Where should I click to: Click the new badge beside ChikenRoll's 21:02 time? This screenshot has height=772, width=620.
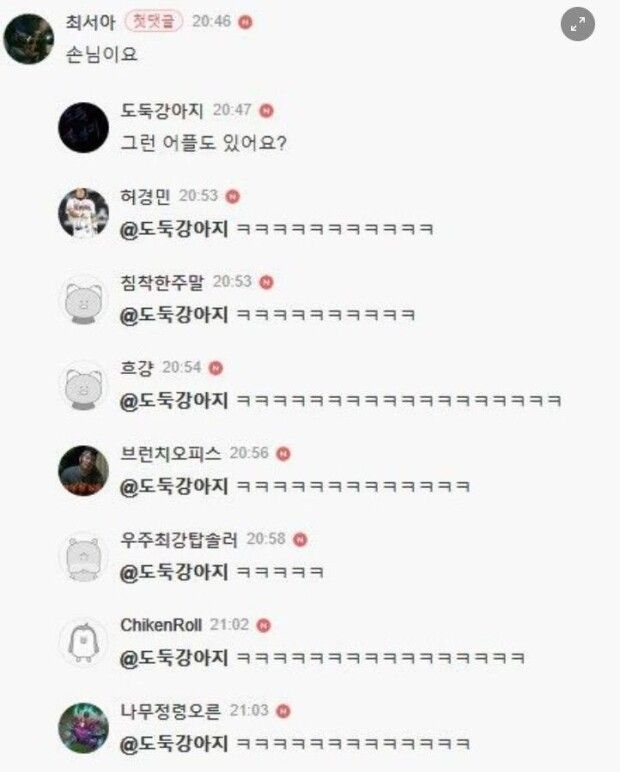[x=264, y=625]
